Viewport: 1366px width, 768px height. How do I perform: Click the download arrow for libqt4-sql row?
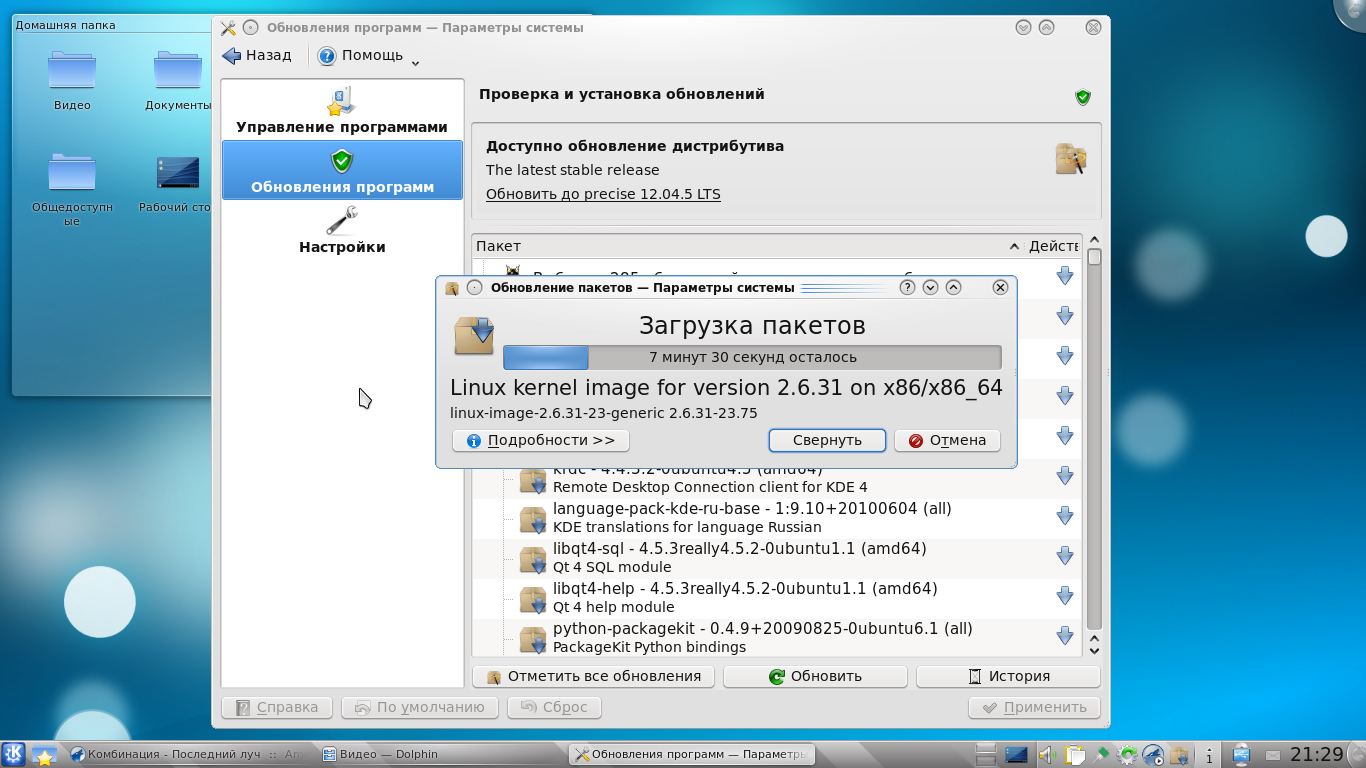point(1065,556)
